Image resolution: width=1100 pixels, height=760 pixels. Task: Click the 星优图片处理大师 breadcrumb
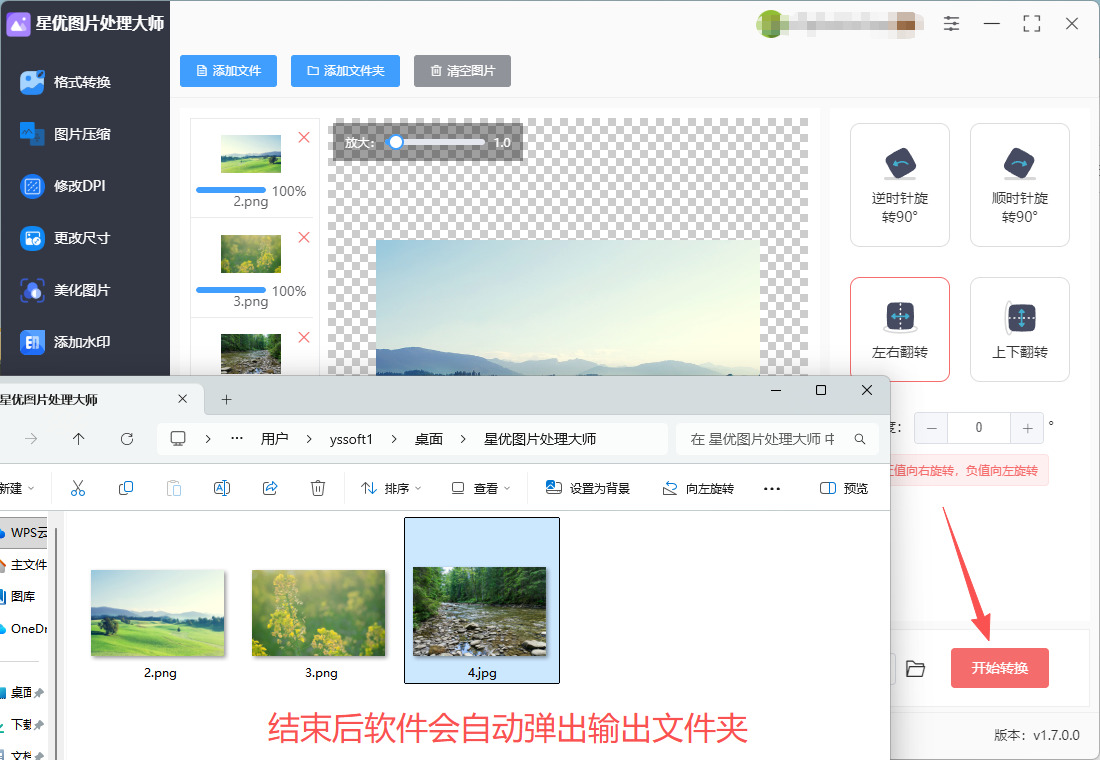point(539,439)
